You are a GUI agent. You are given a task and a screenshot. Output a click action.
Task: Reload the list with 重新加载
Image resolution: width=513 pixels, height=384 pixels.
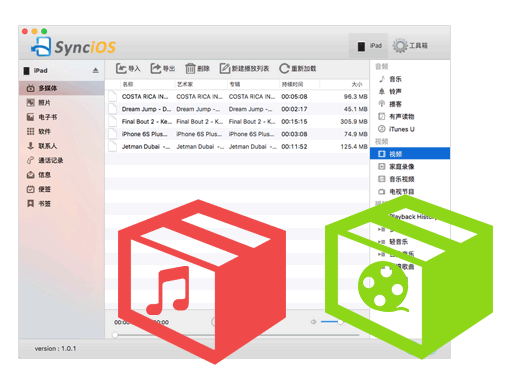(x=298, y=69)
